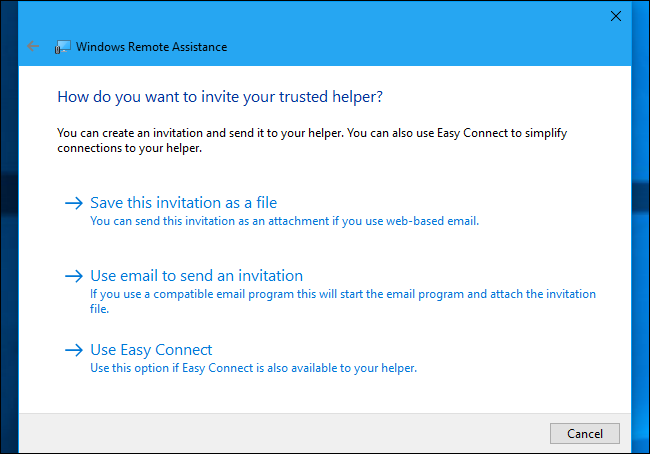The height and width of the screenshot is (454, 650).
Task: Click the 'How do you want to invite' heading
Action: 221,98
